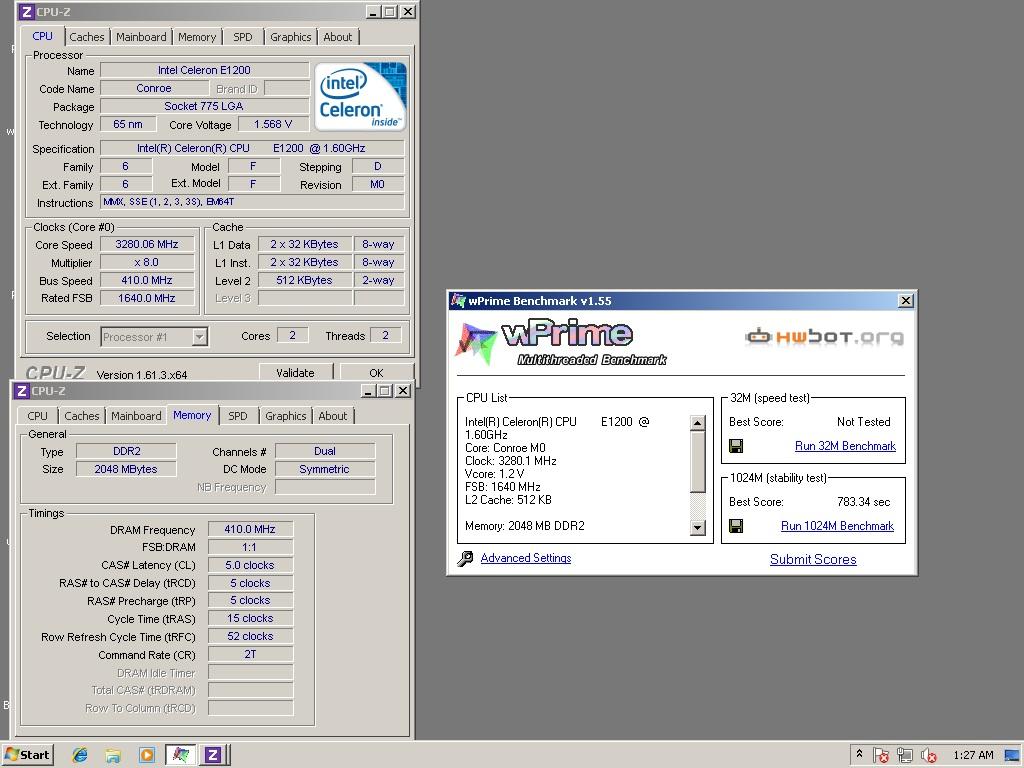
Task: Click the Rated FSB 1640.0 MHz value
Action: pyautogui.click(x=147, y=298)
